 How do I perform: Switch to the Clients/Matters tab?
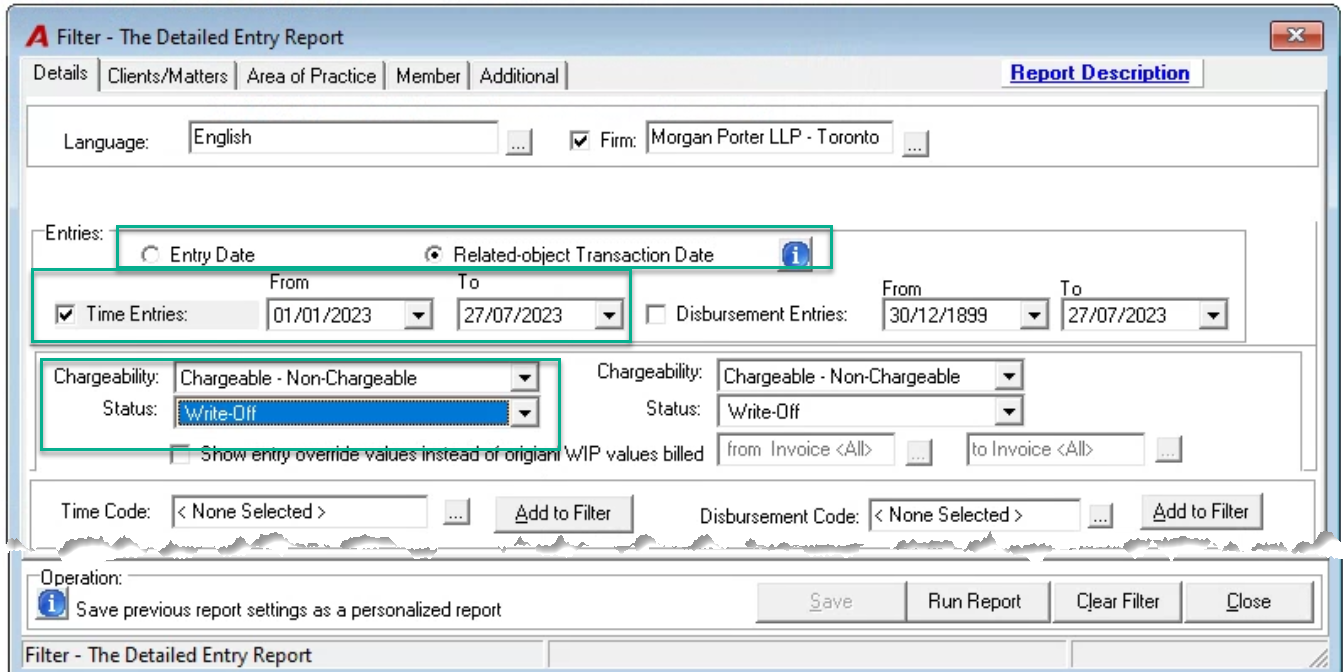[168, 76]
